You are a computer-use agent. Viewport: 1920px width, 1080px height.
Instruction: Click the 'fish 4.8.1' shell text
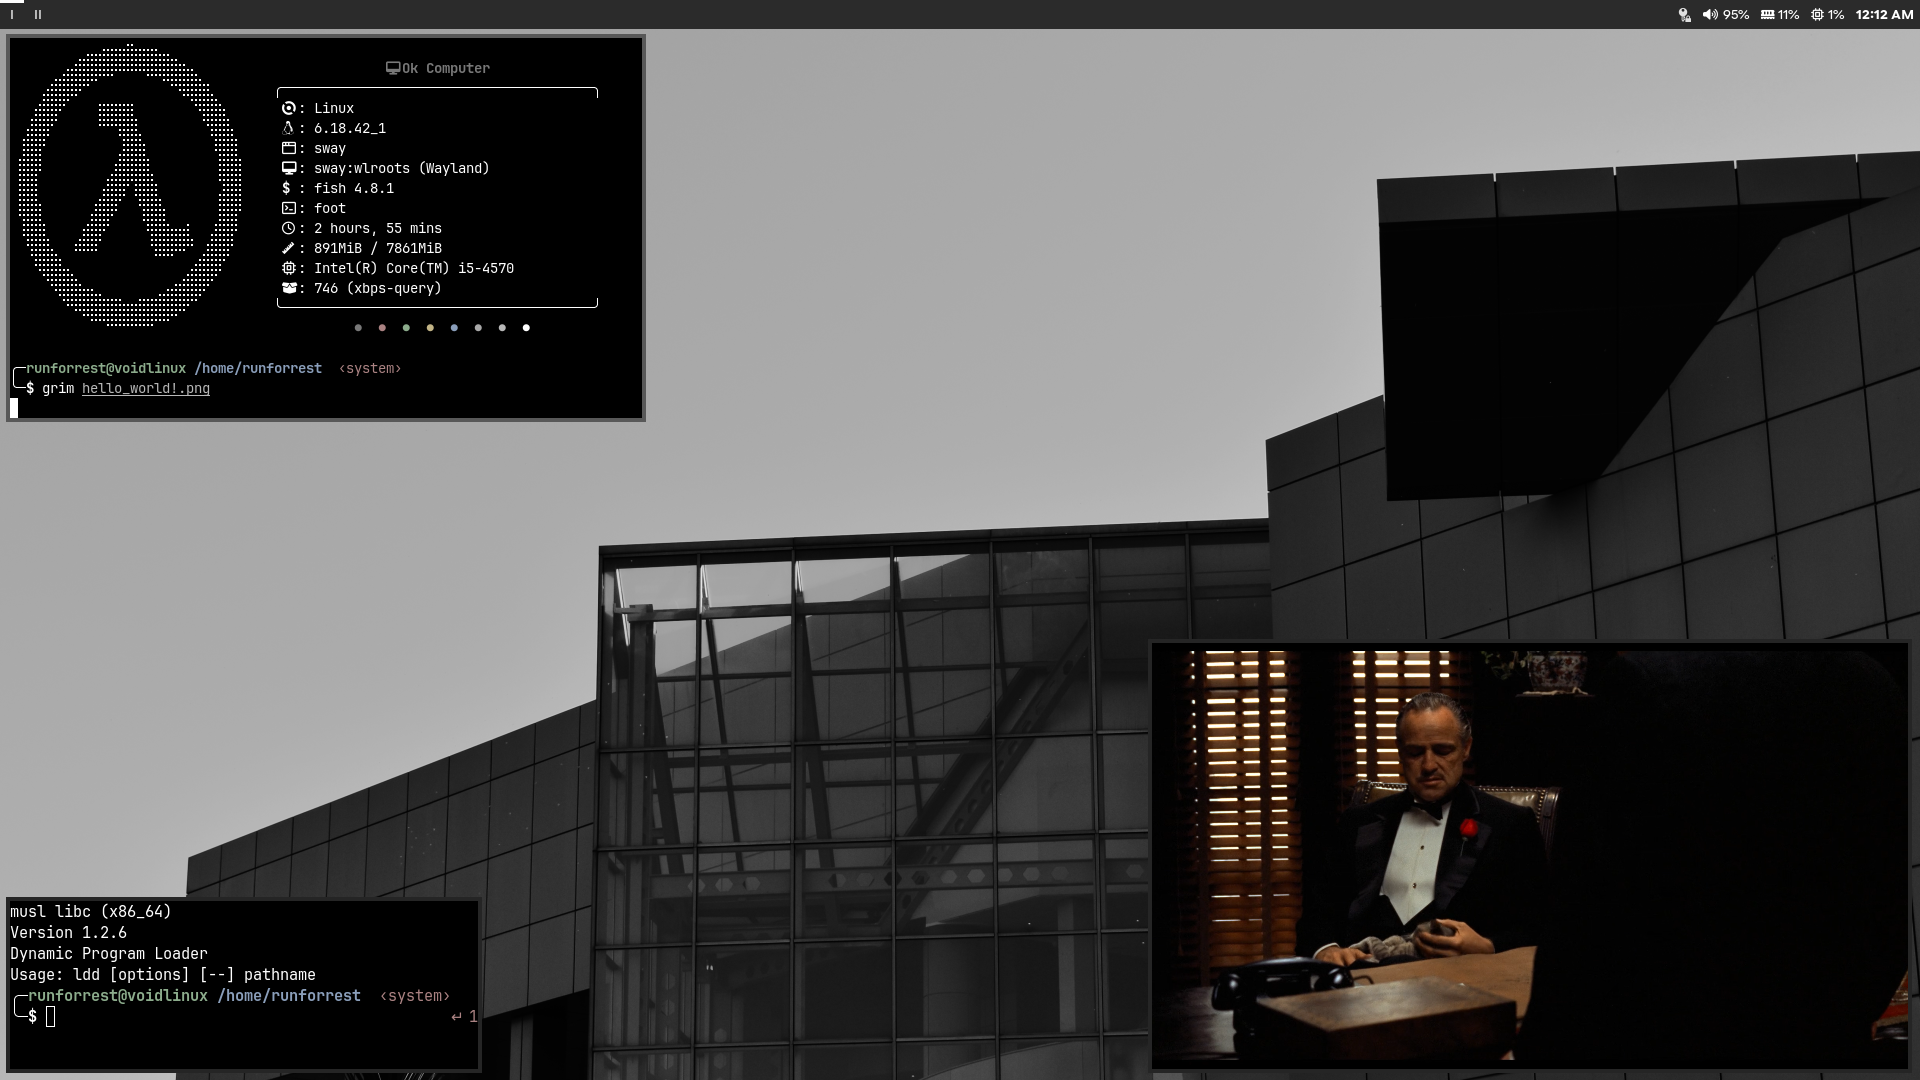click(354, 188)
